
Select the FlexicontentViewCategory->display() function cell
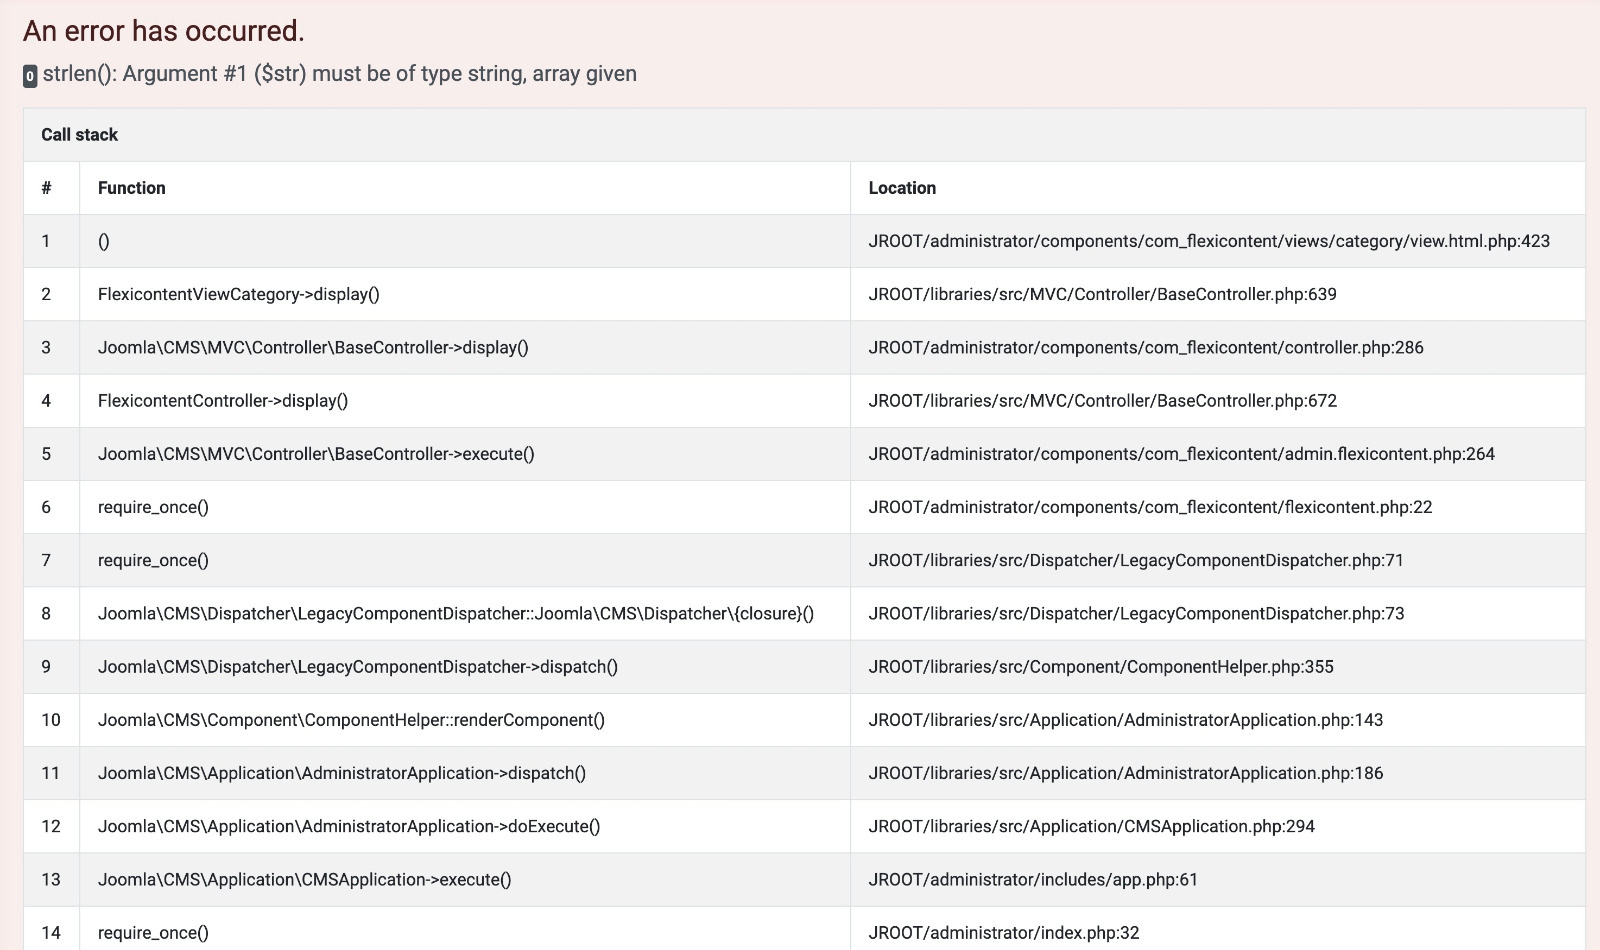click(x=238, y=294)
